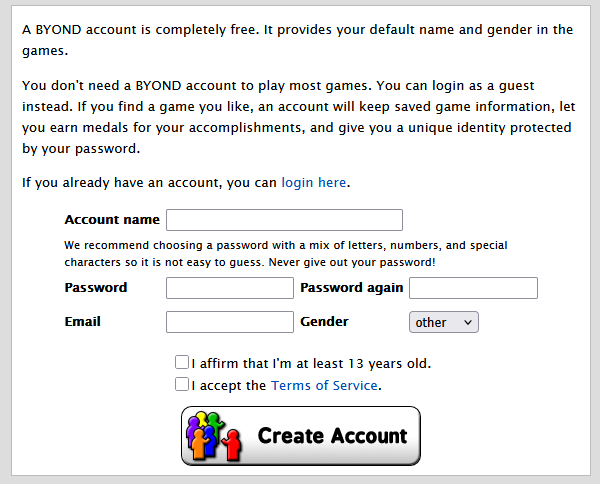
Task: Check the age 13 affirmation checkbox
Action: click(x=181, y=363)
